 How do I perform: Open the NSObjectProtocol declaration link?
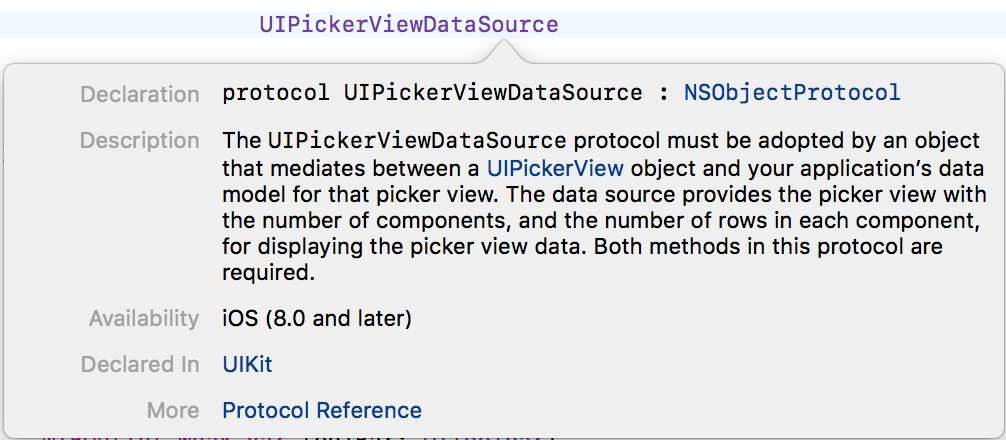[x=792, y=93]
